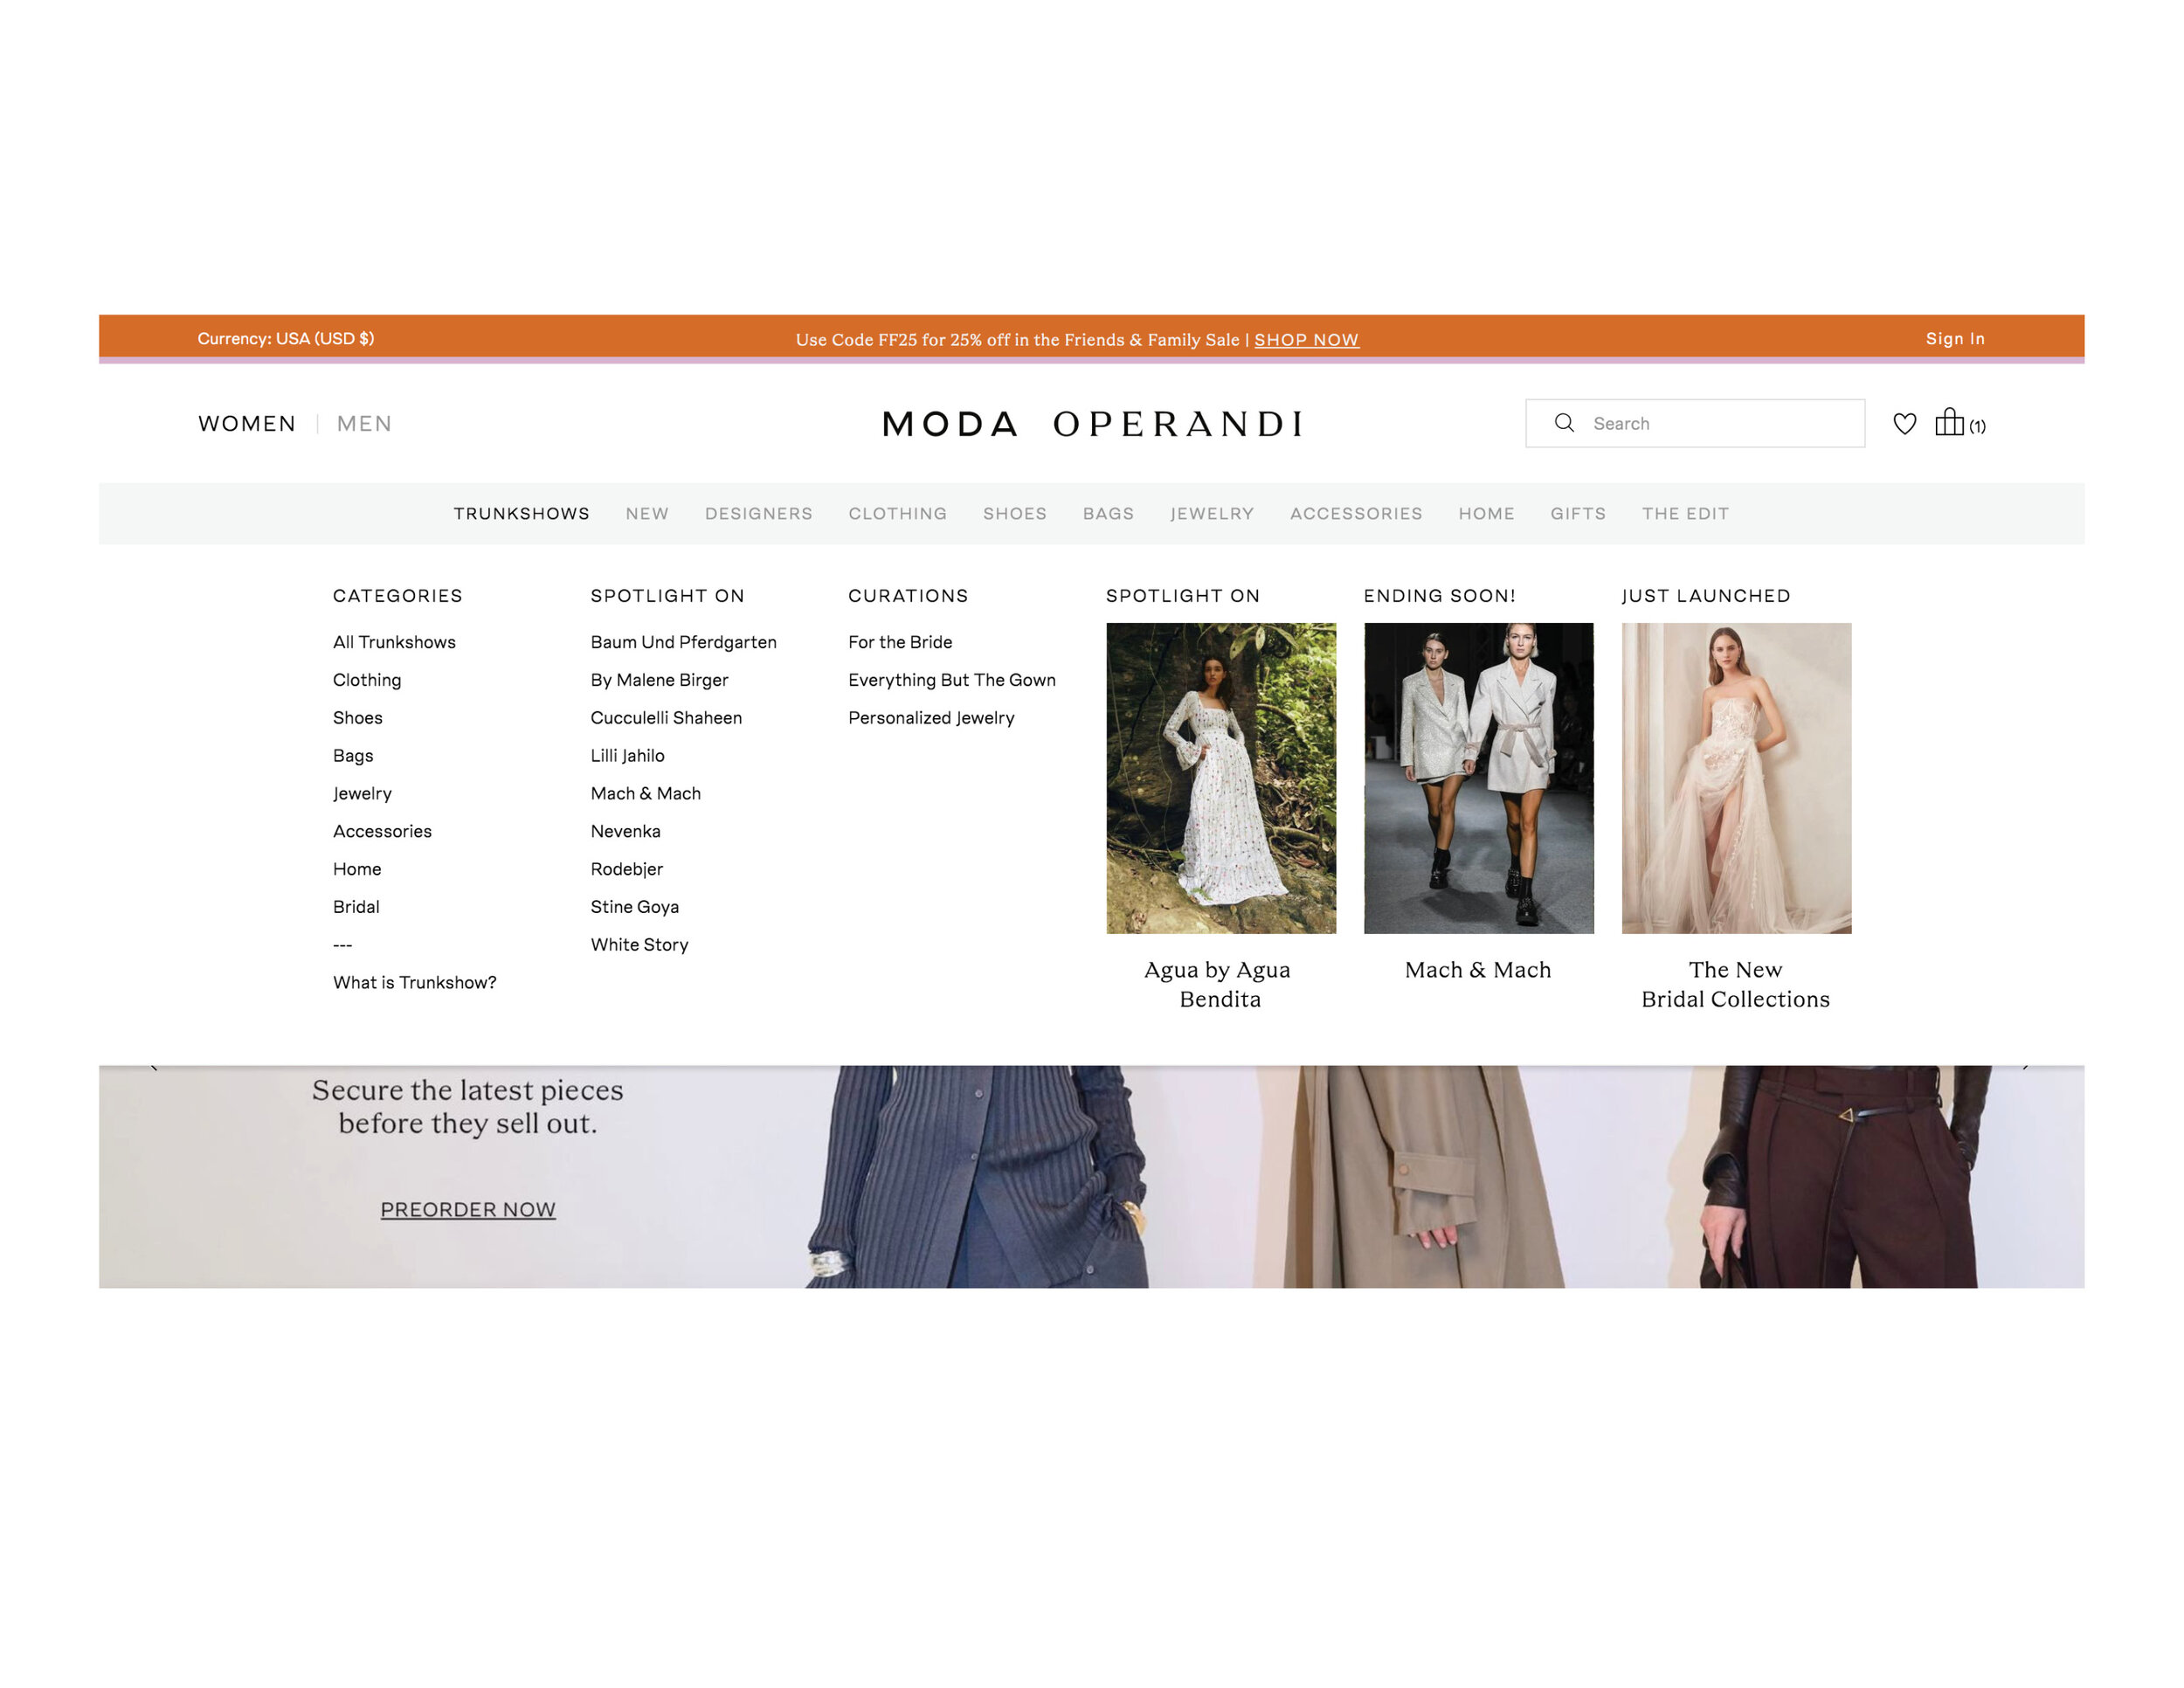The height and width of the screenshot is (1688, 2184).
Task: Open Personalized Jewelry curation
Action: (931, 718)
